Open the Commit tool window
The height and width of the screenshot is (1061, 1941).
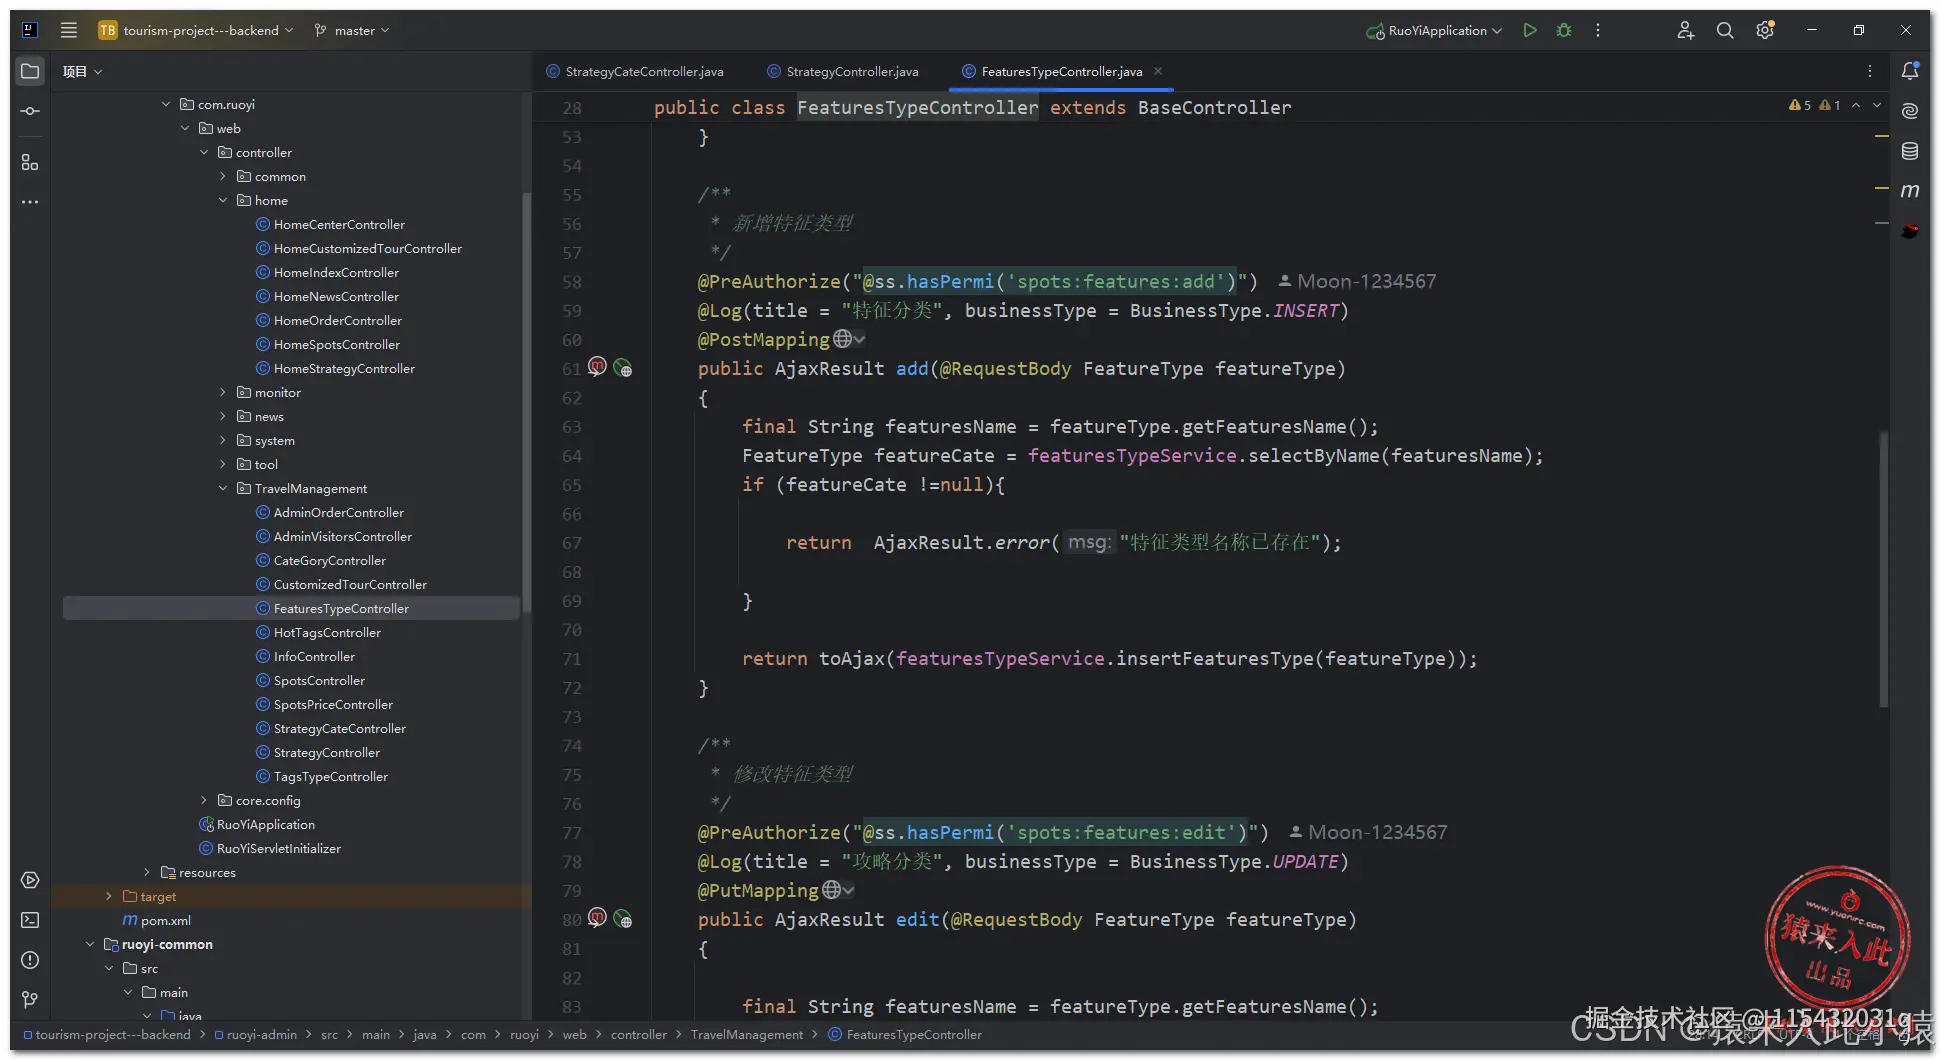(x=30, y=111)
